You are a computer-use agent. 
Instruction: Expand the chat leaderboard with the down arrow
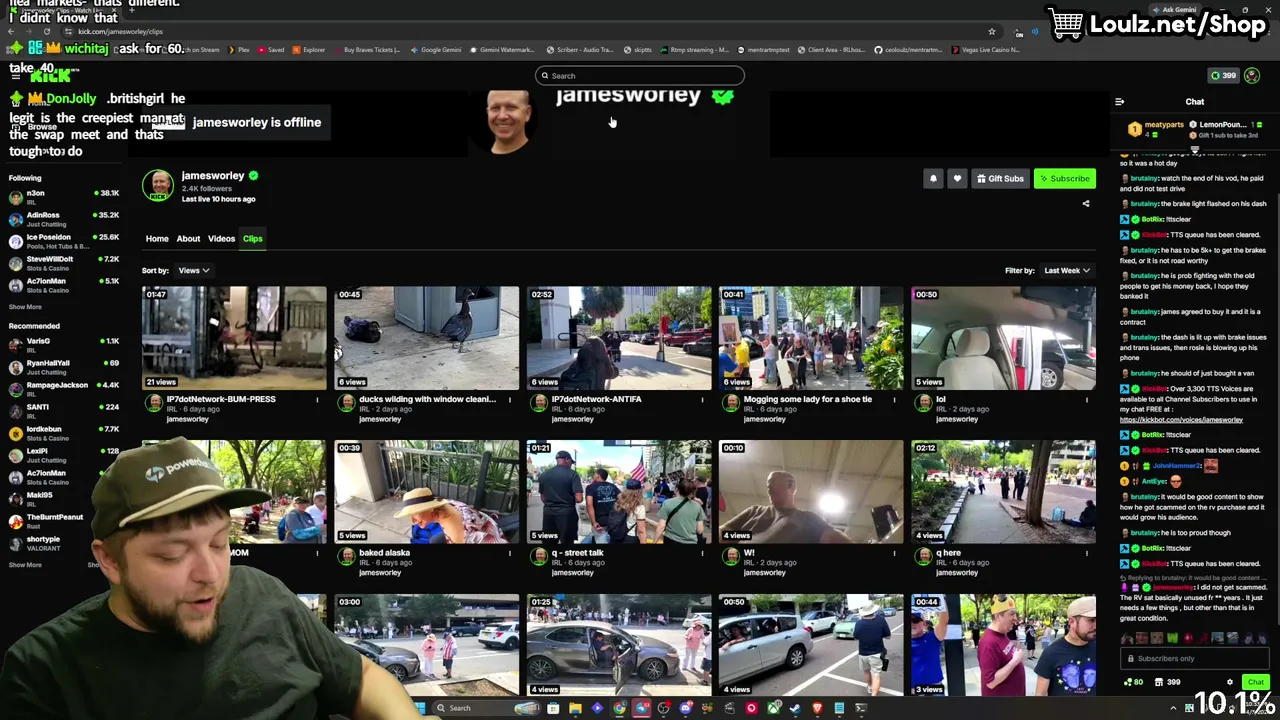[1195, 149]
